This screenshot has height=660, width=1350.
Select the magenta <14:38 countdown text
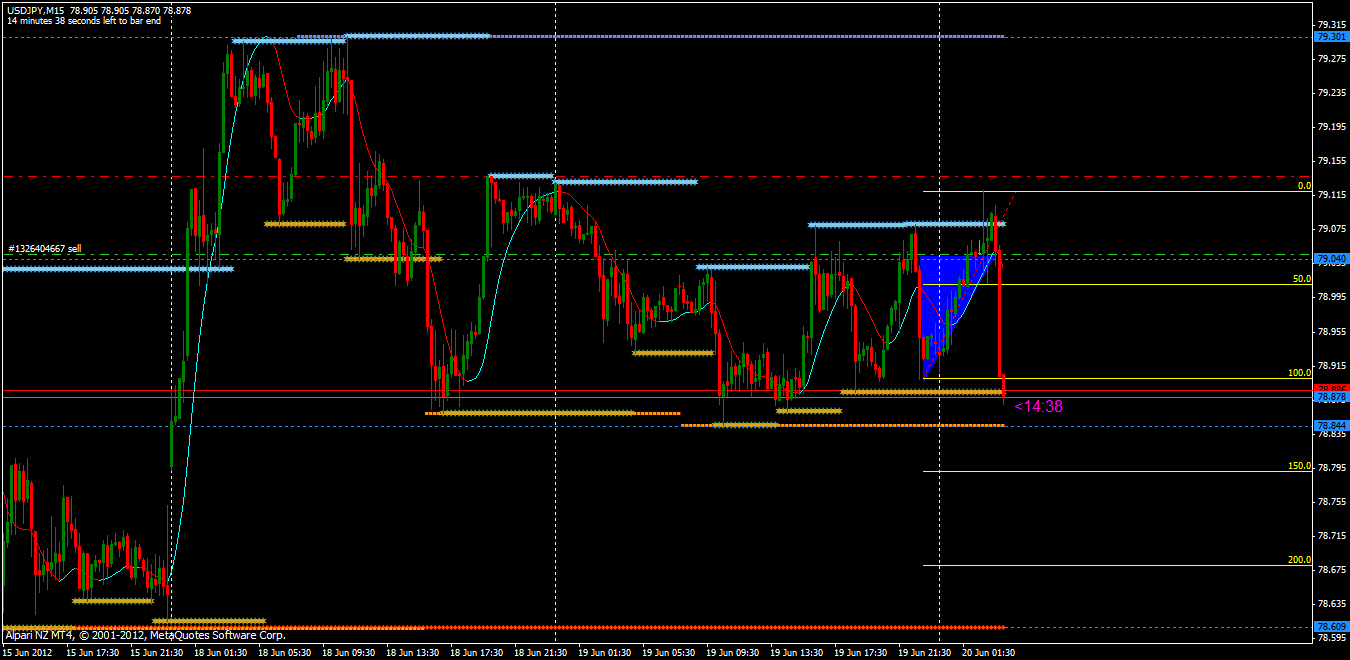tap(1038, 407)
